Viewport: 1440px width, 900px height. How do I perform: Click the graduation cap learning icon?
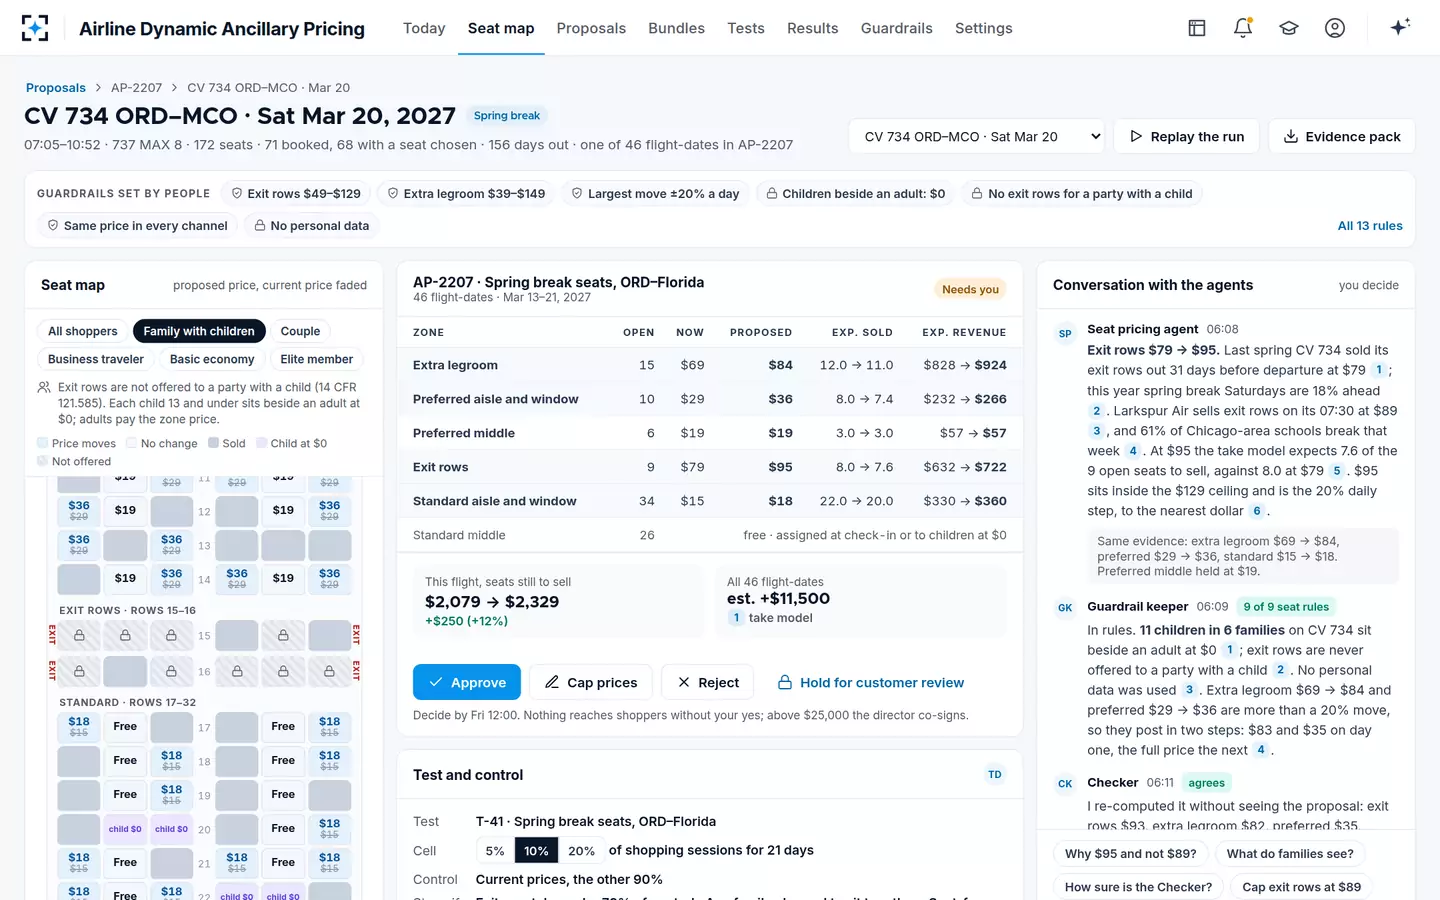(x=1289, y=28)
